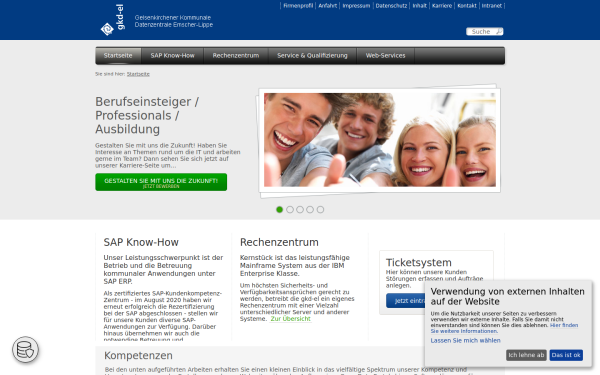Select the second slider dot

click(x=290, y=209)
